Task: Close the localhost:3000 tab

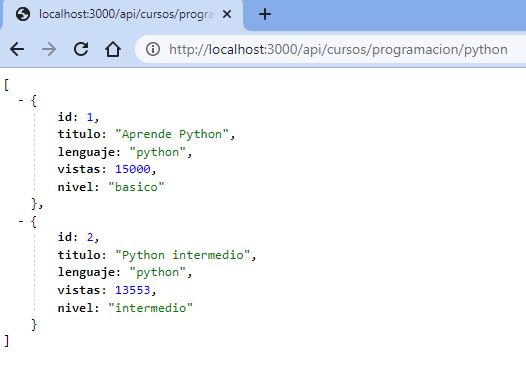Action: click(227, 14)
